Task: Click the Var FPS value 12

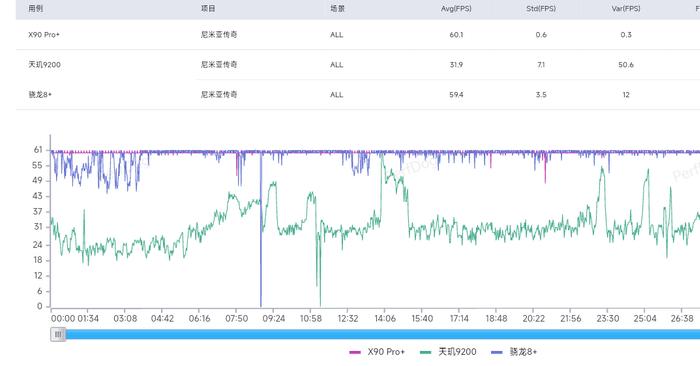Action: pos(626,95)
